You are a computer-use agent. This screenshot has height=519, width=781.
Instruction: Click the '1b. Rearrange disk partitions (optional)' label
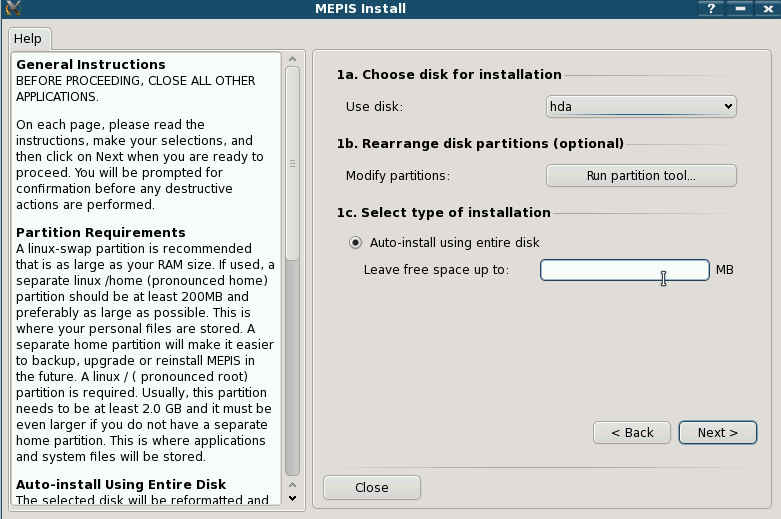pos(480,143)
